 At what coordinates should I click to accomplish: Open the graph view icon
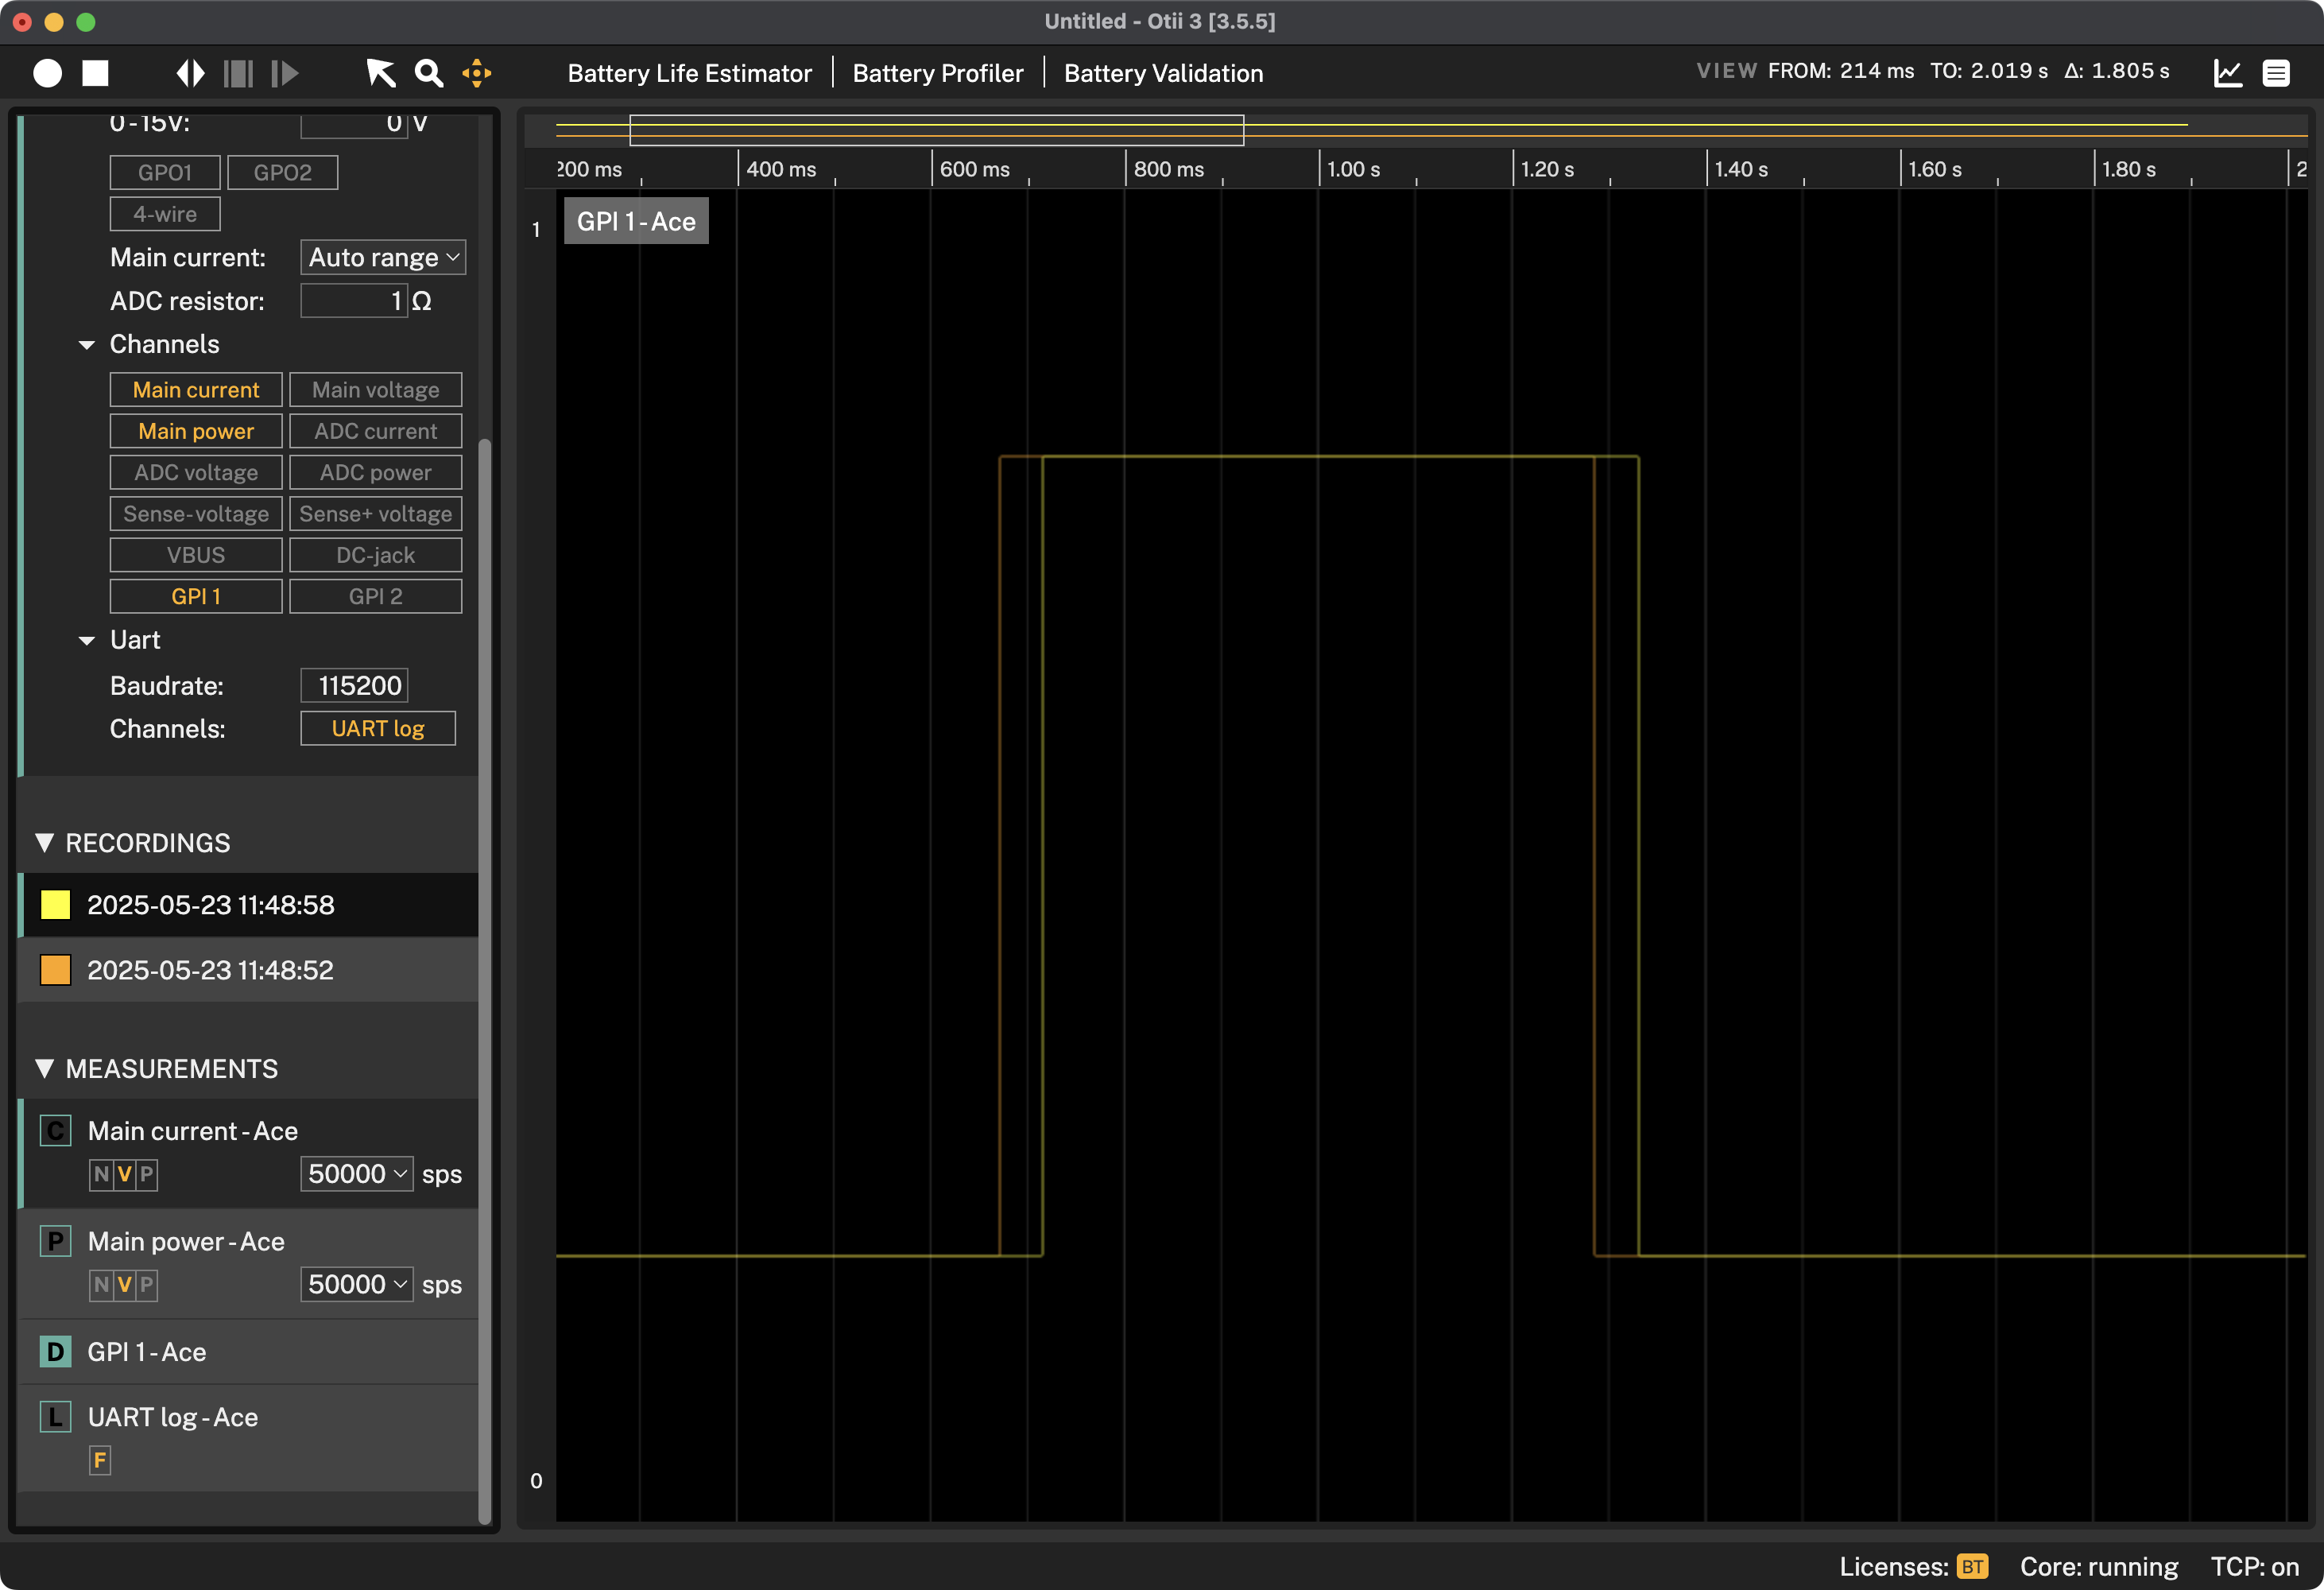pyautogui.click(x=2228, y=73)
